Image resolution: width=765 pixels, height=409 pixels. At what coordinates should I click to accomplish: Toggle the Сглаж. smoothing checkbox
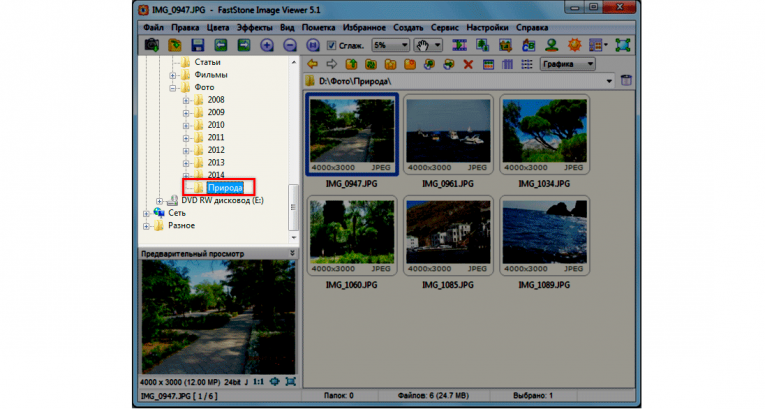[x=331, y=46]
